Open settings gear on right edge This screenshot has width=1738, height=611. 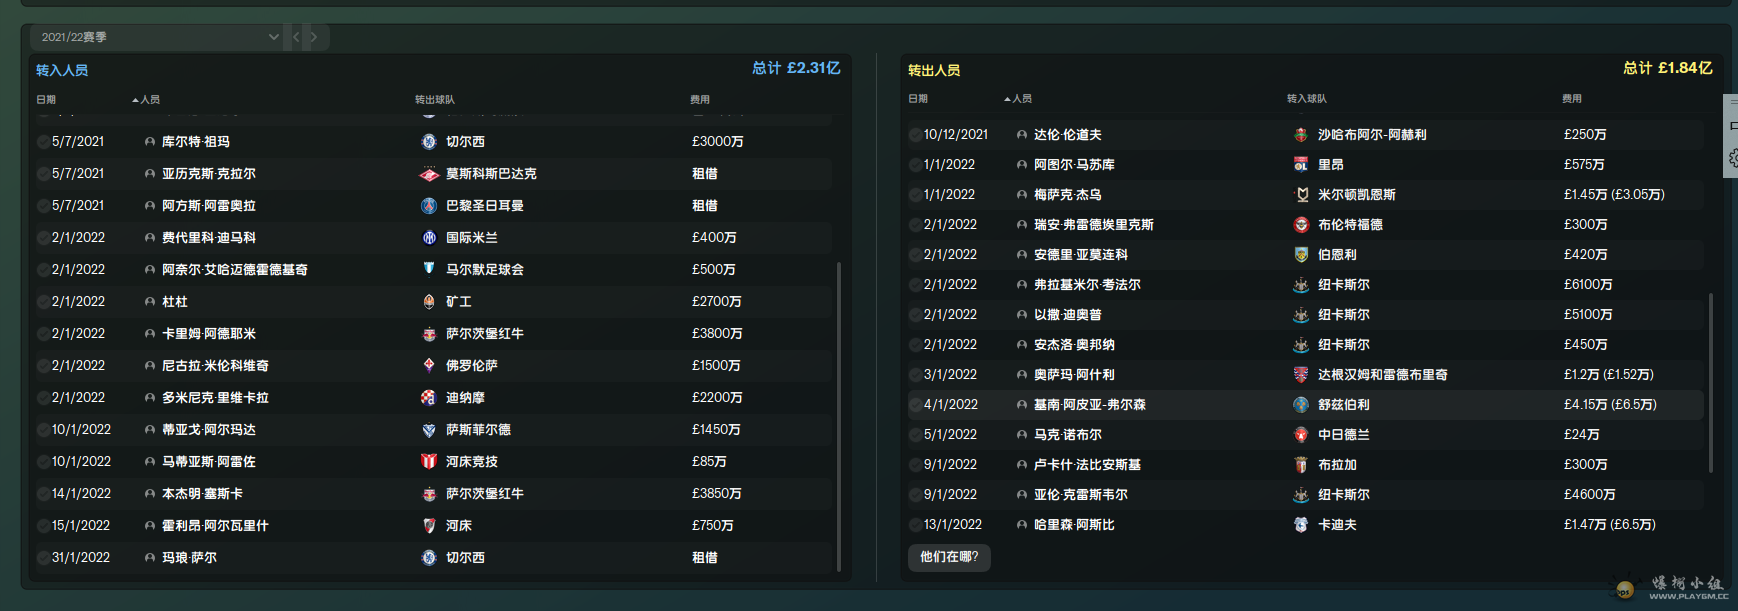coord(1732,158)
